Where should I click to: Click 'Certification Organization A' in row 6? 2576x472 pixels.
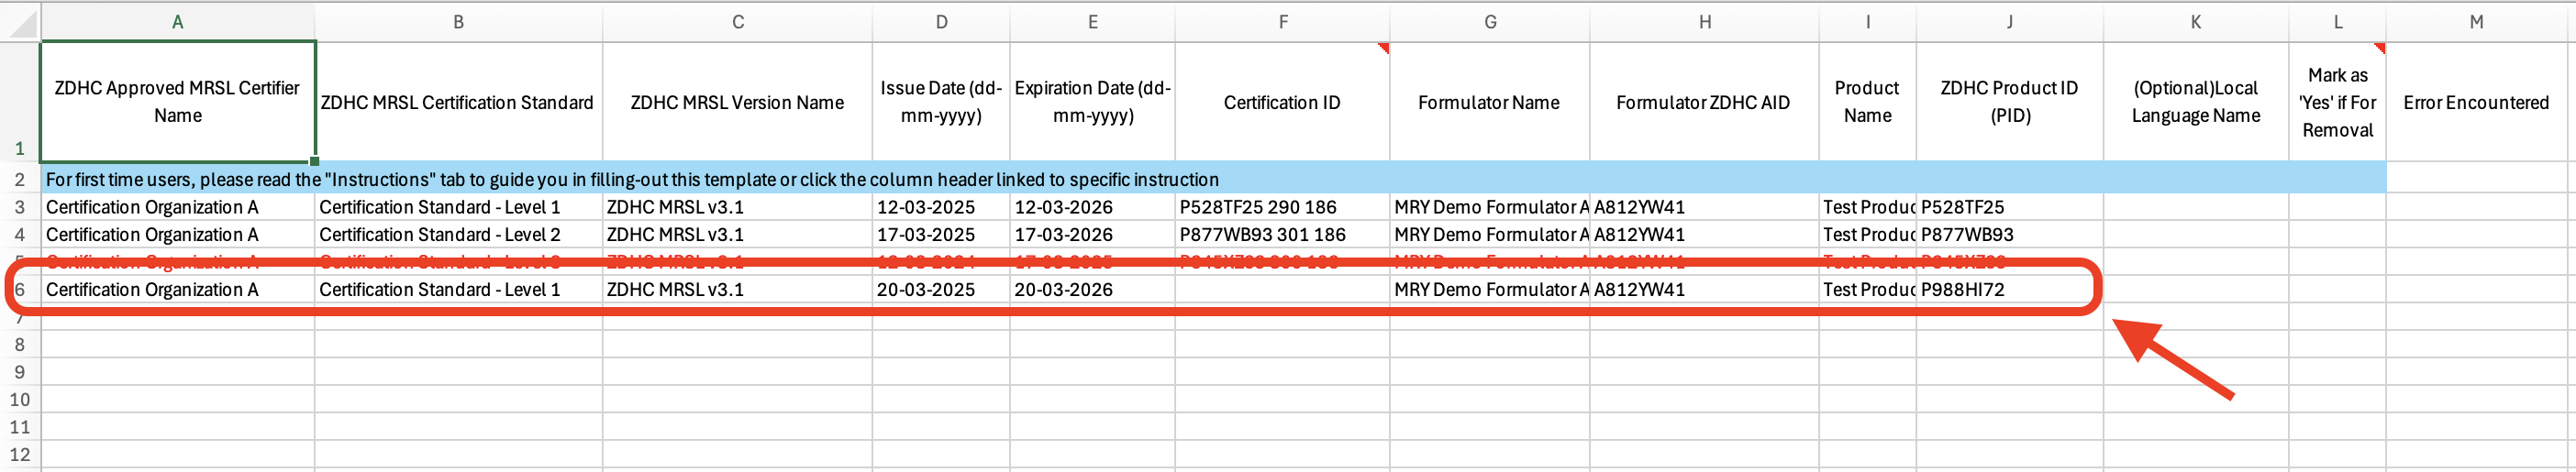click(177, 289)
